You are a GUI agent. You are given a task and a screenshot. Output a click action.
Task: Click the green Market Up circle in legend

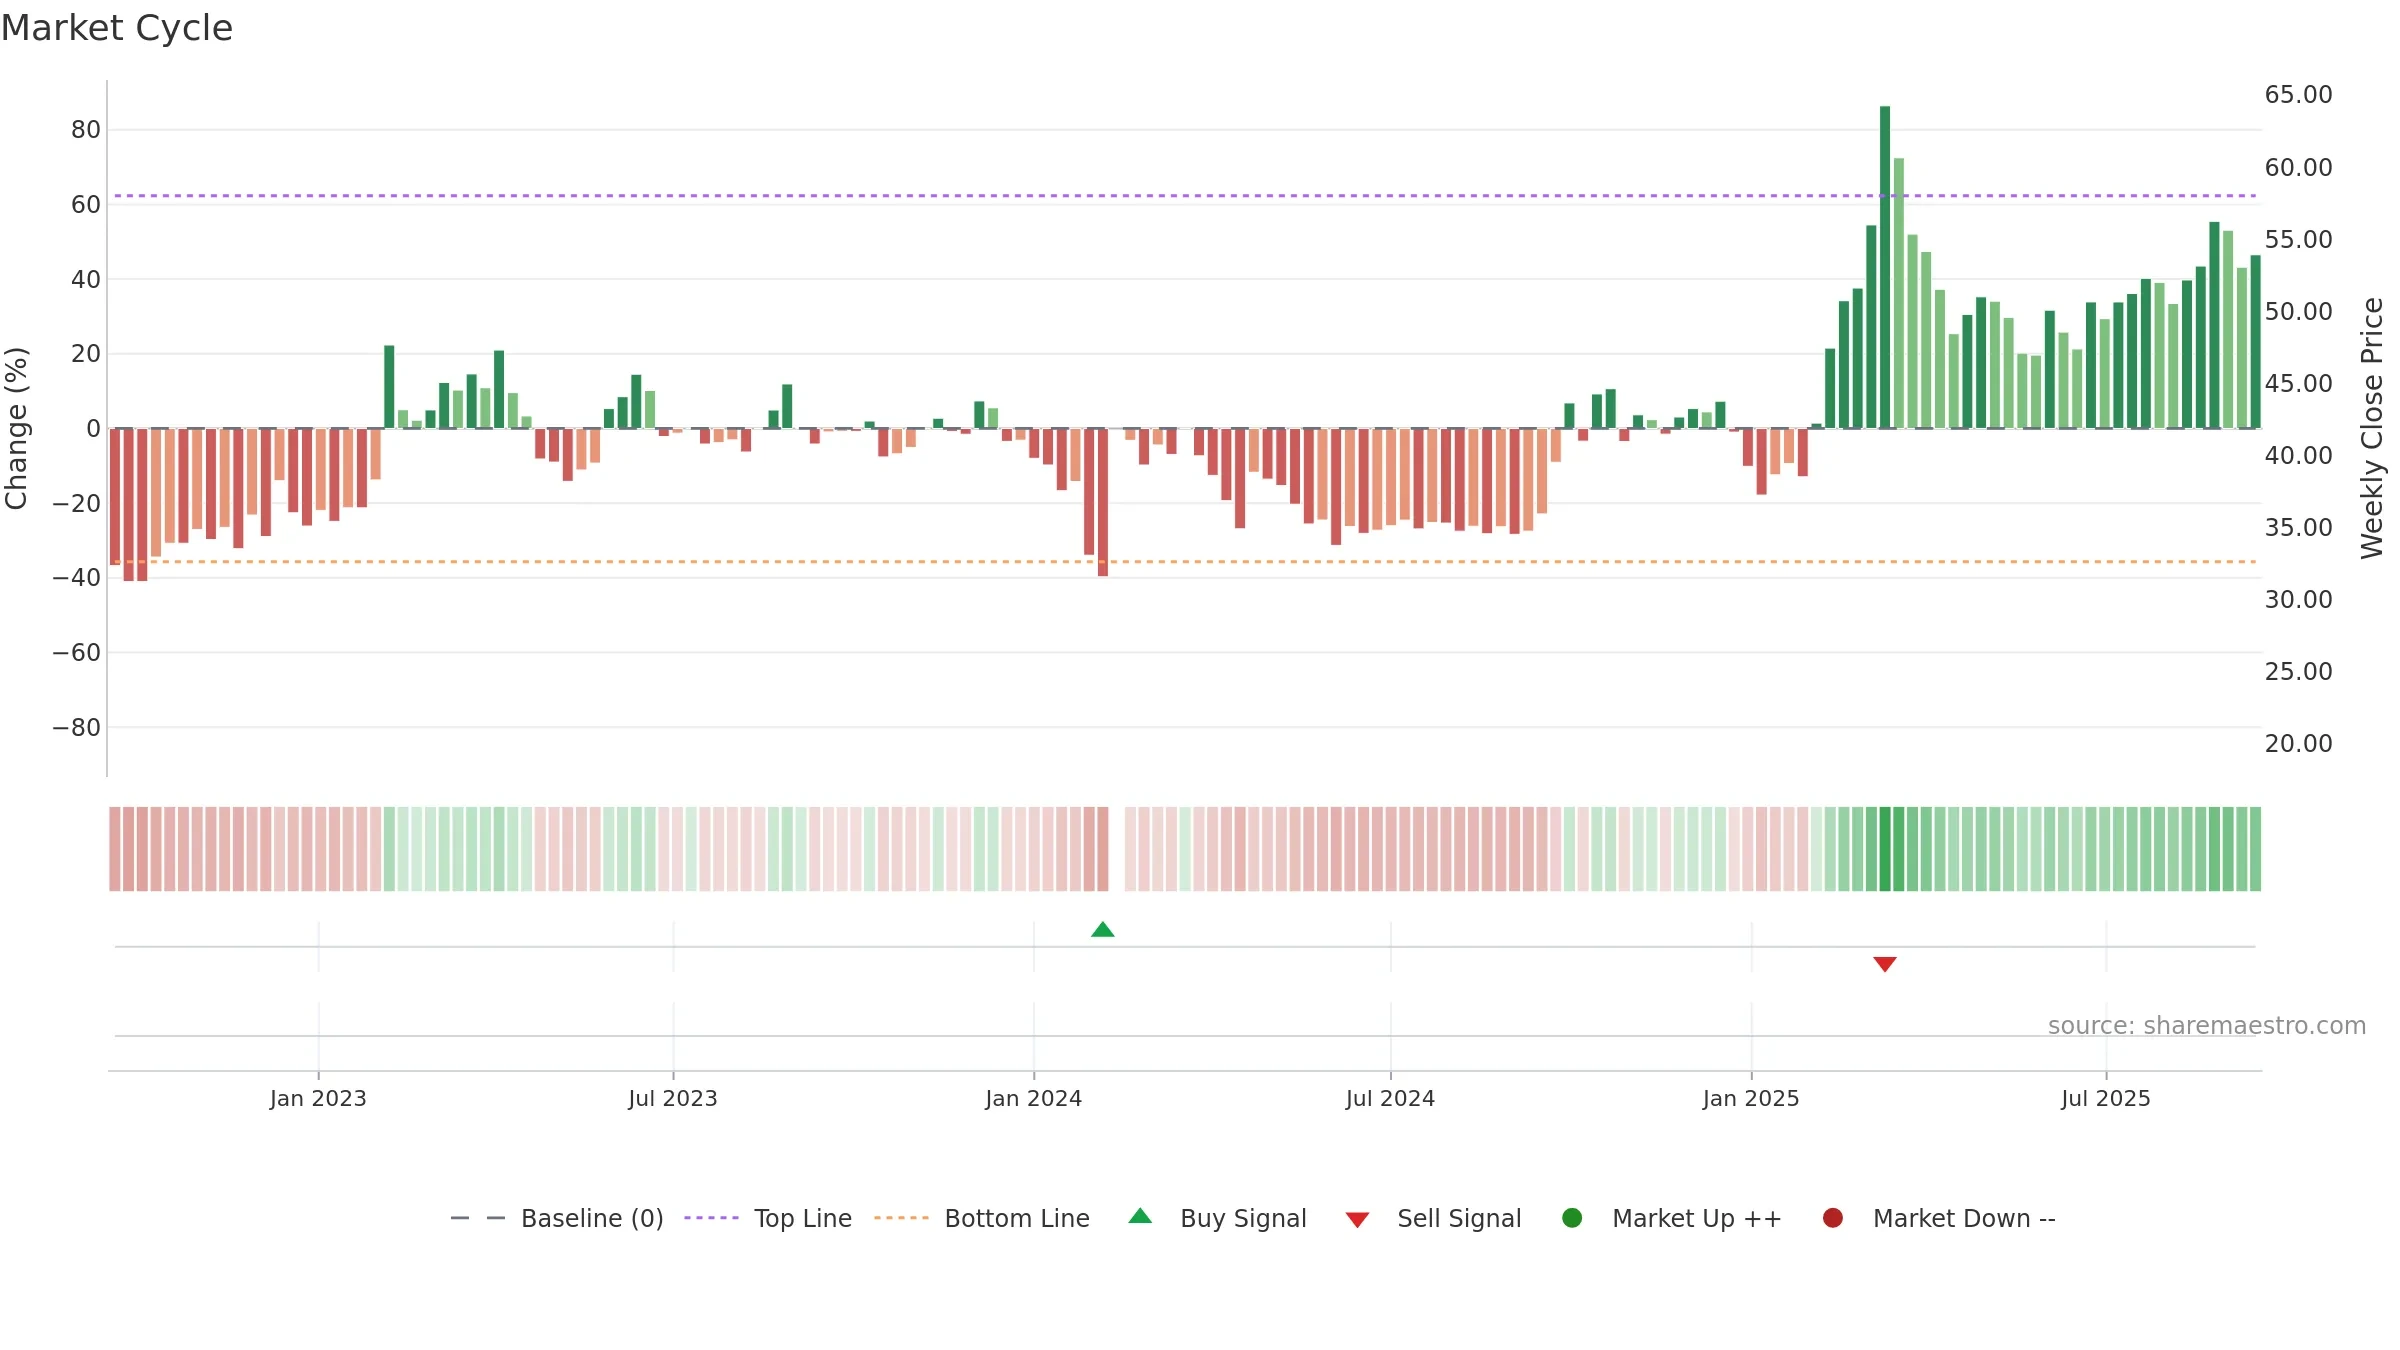point(1572,1218)
